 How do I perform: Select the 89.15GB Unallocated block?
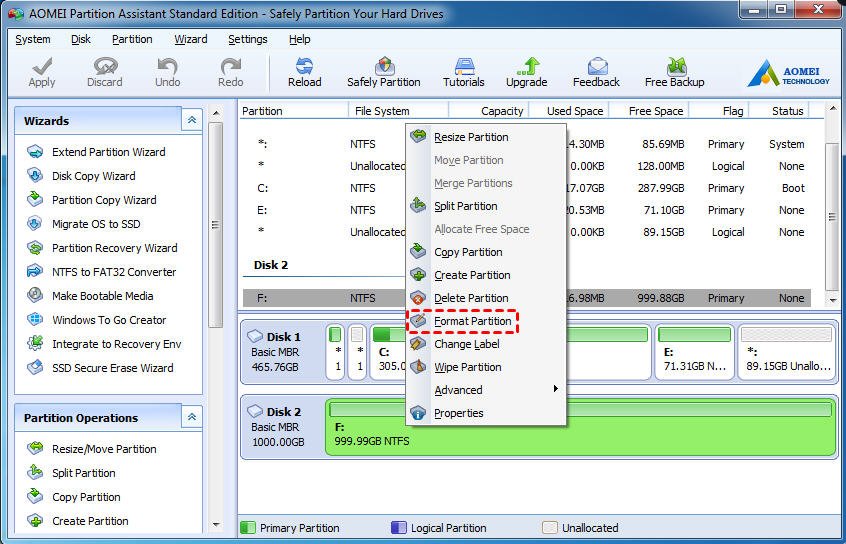(788, 352)
